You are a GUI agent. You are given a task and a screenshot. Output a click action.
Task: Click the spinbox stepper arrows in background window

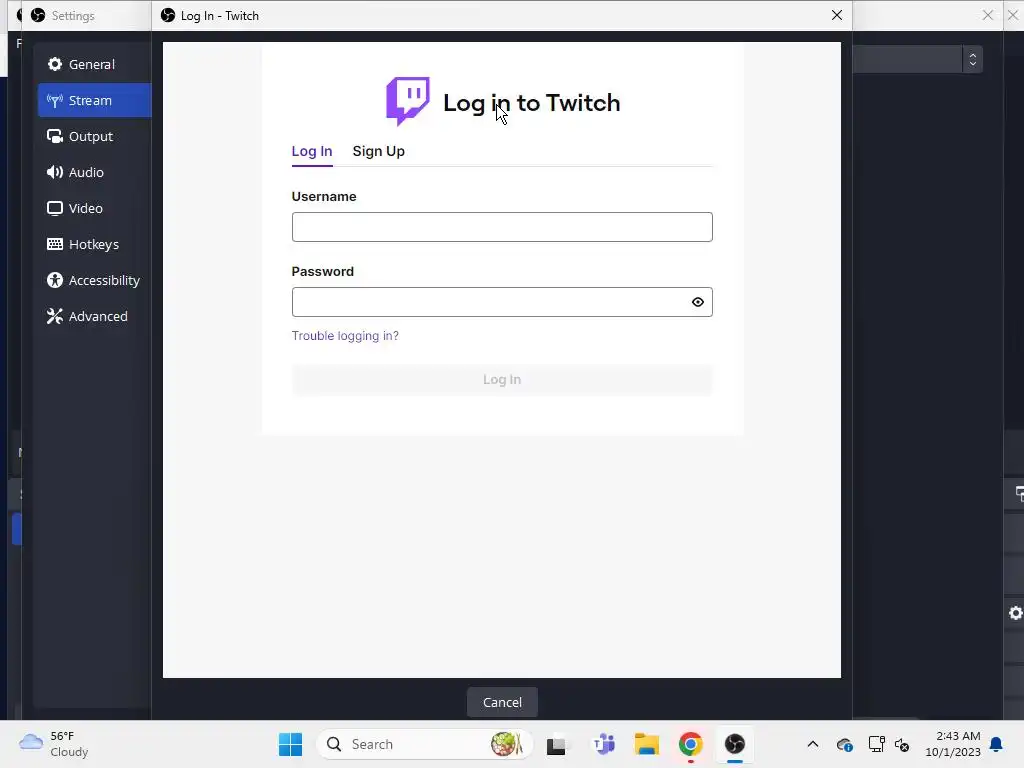click(972, 59)
